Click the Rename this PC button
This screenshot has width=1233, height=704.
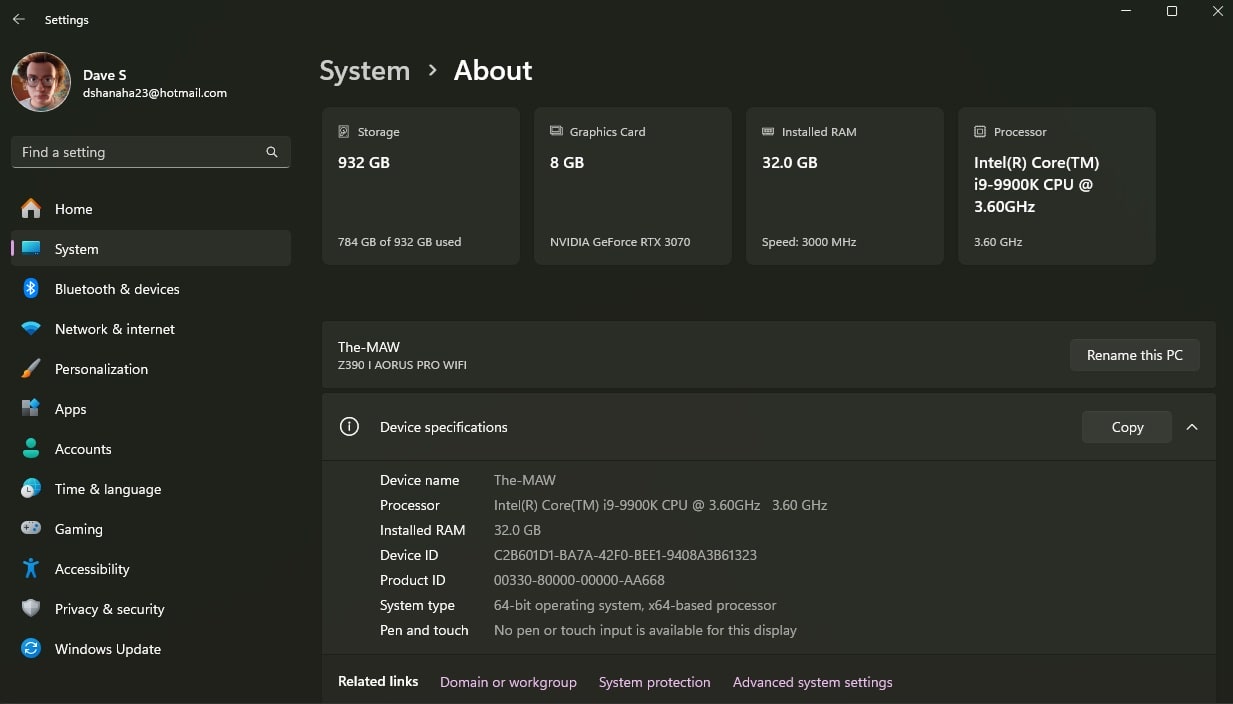pyautogui.click(x=1134, y=355)
